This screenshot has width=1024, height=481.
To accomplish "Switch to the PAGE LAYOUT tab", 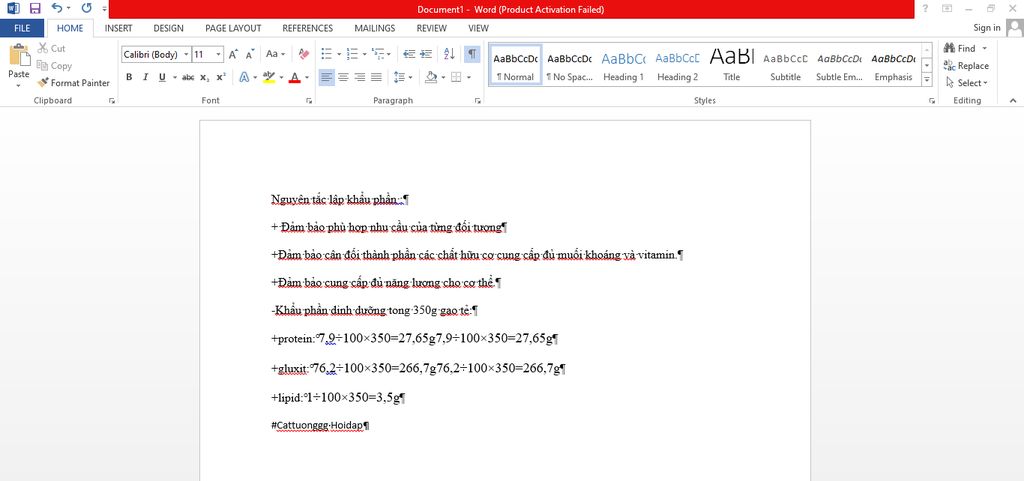I will pyautogui.click(x=233, y=28).
